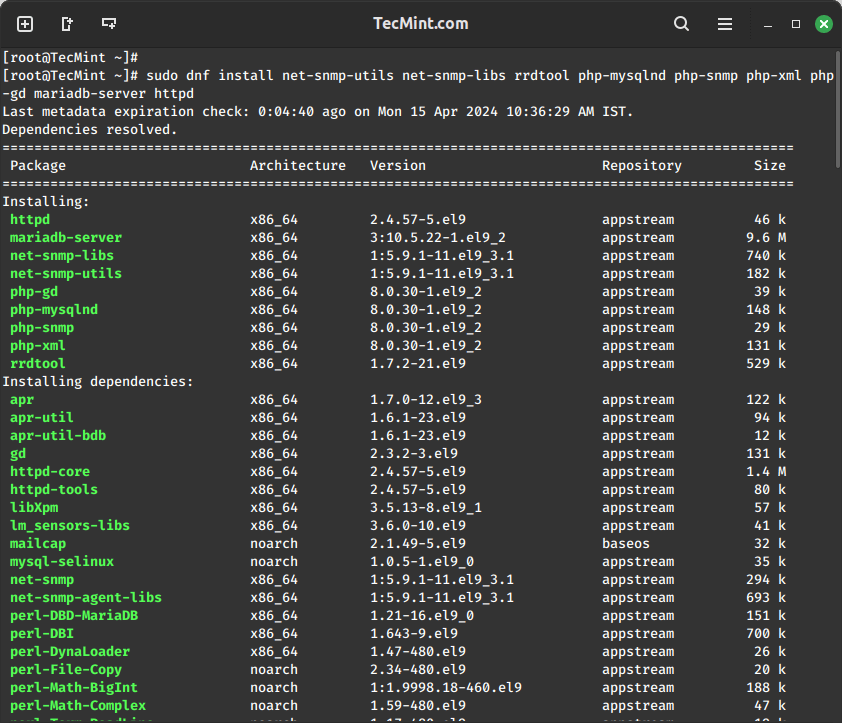Click the 1.4 M size of httpd-core
The width and height of the screenshot is (842, 723).
coord(766,472)
